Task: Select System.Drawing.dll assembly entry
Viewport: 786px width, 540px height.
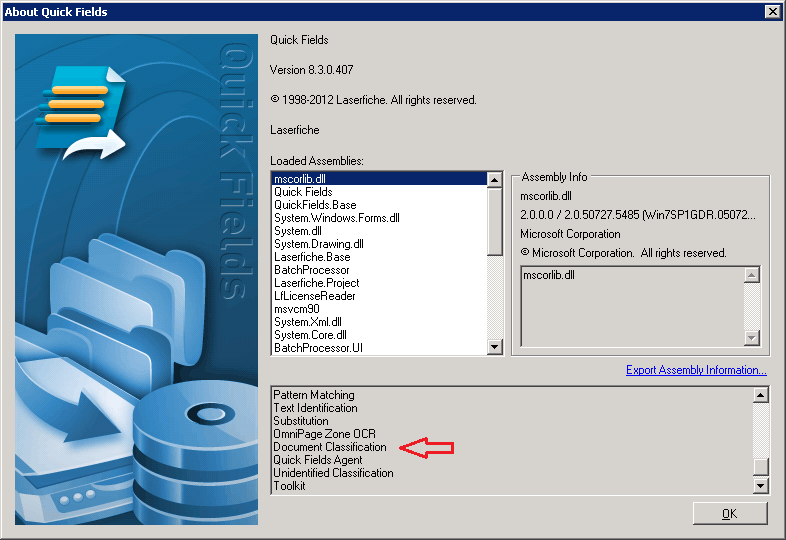Action: coord(379,244)
